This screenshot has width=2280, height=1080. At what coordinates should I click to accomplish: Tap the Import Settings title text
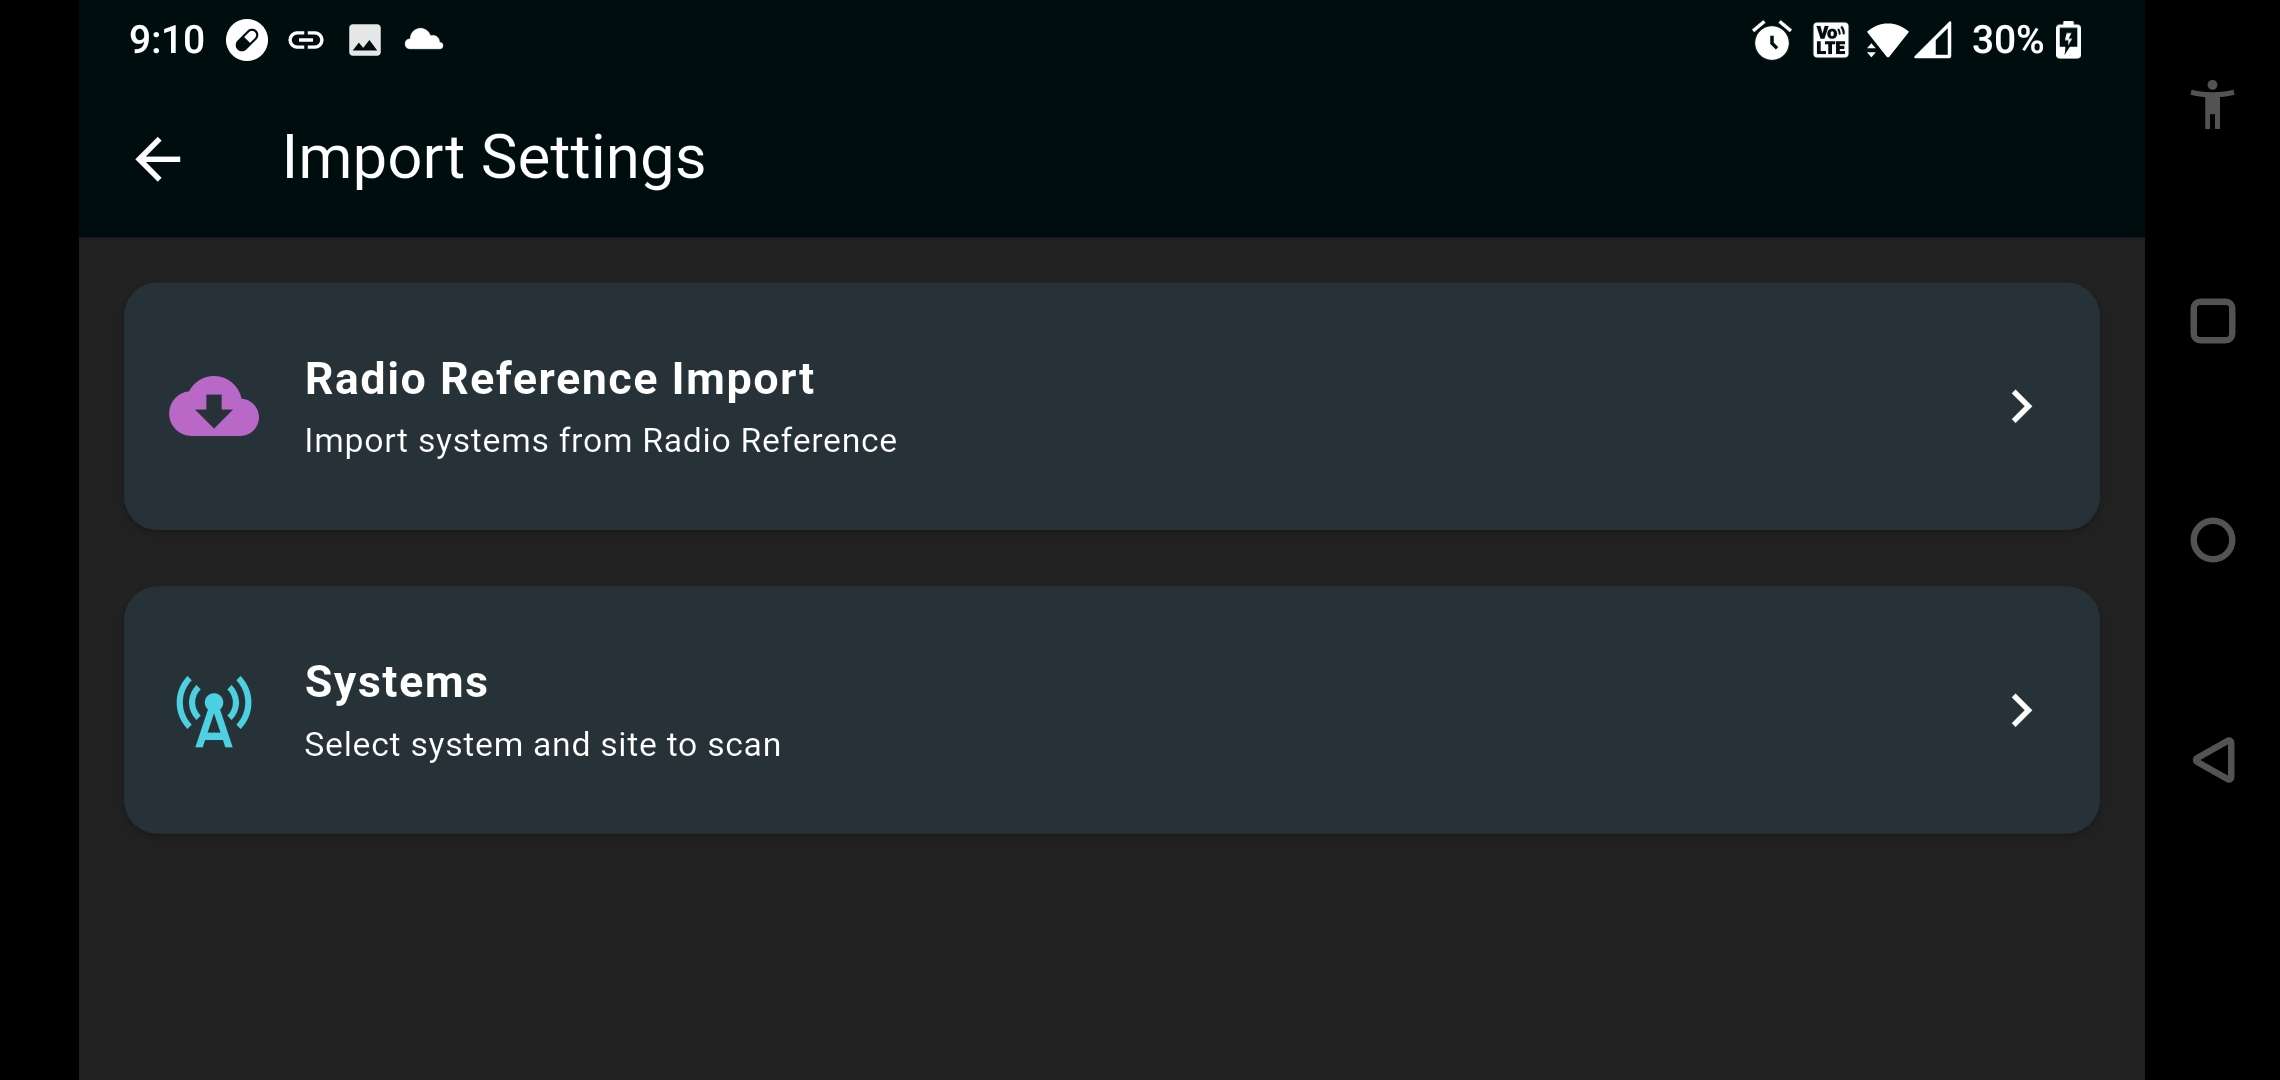(x=493, y=157)
